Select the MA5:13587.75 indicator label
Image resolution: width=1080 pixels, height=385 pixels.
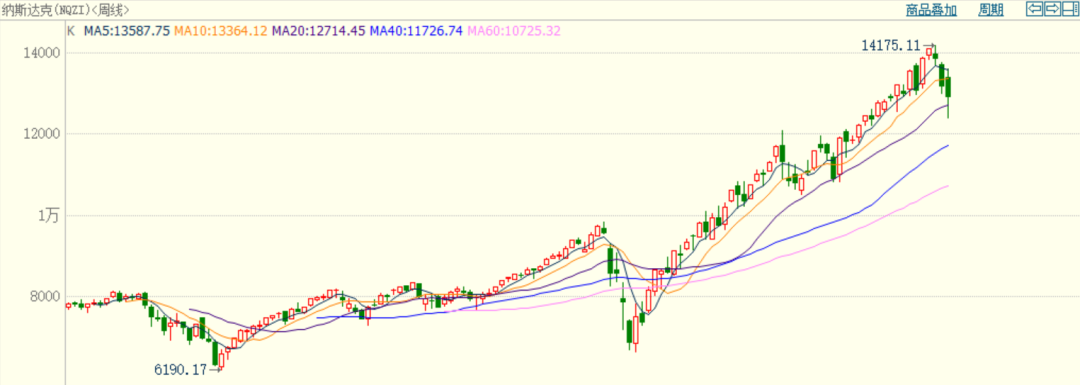[127, 30]
